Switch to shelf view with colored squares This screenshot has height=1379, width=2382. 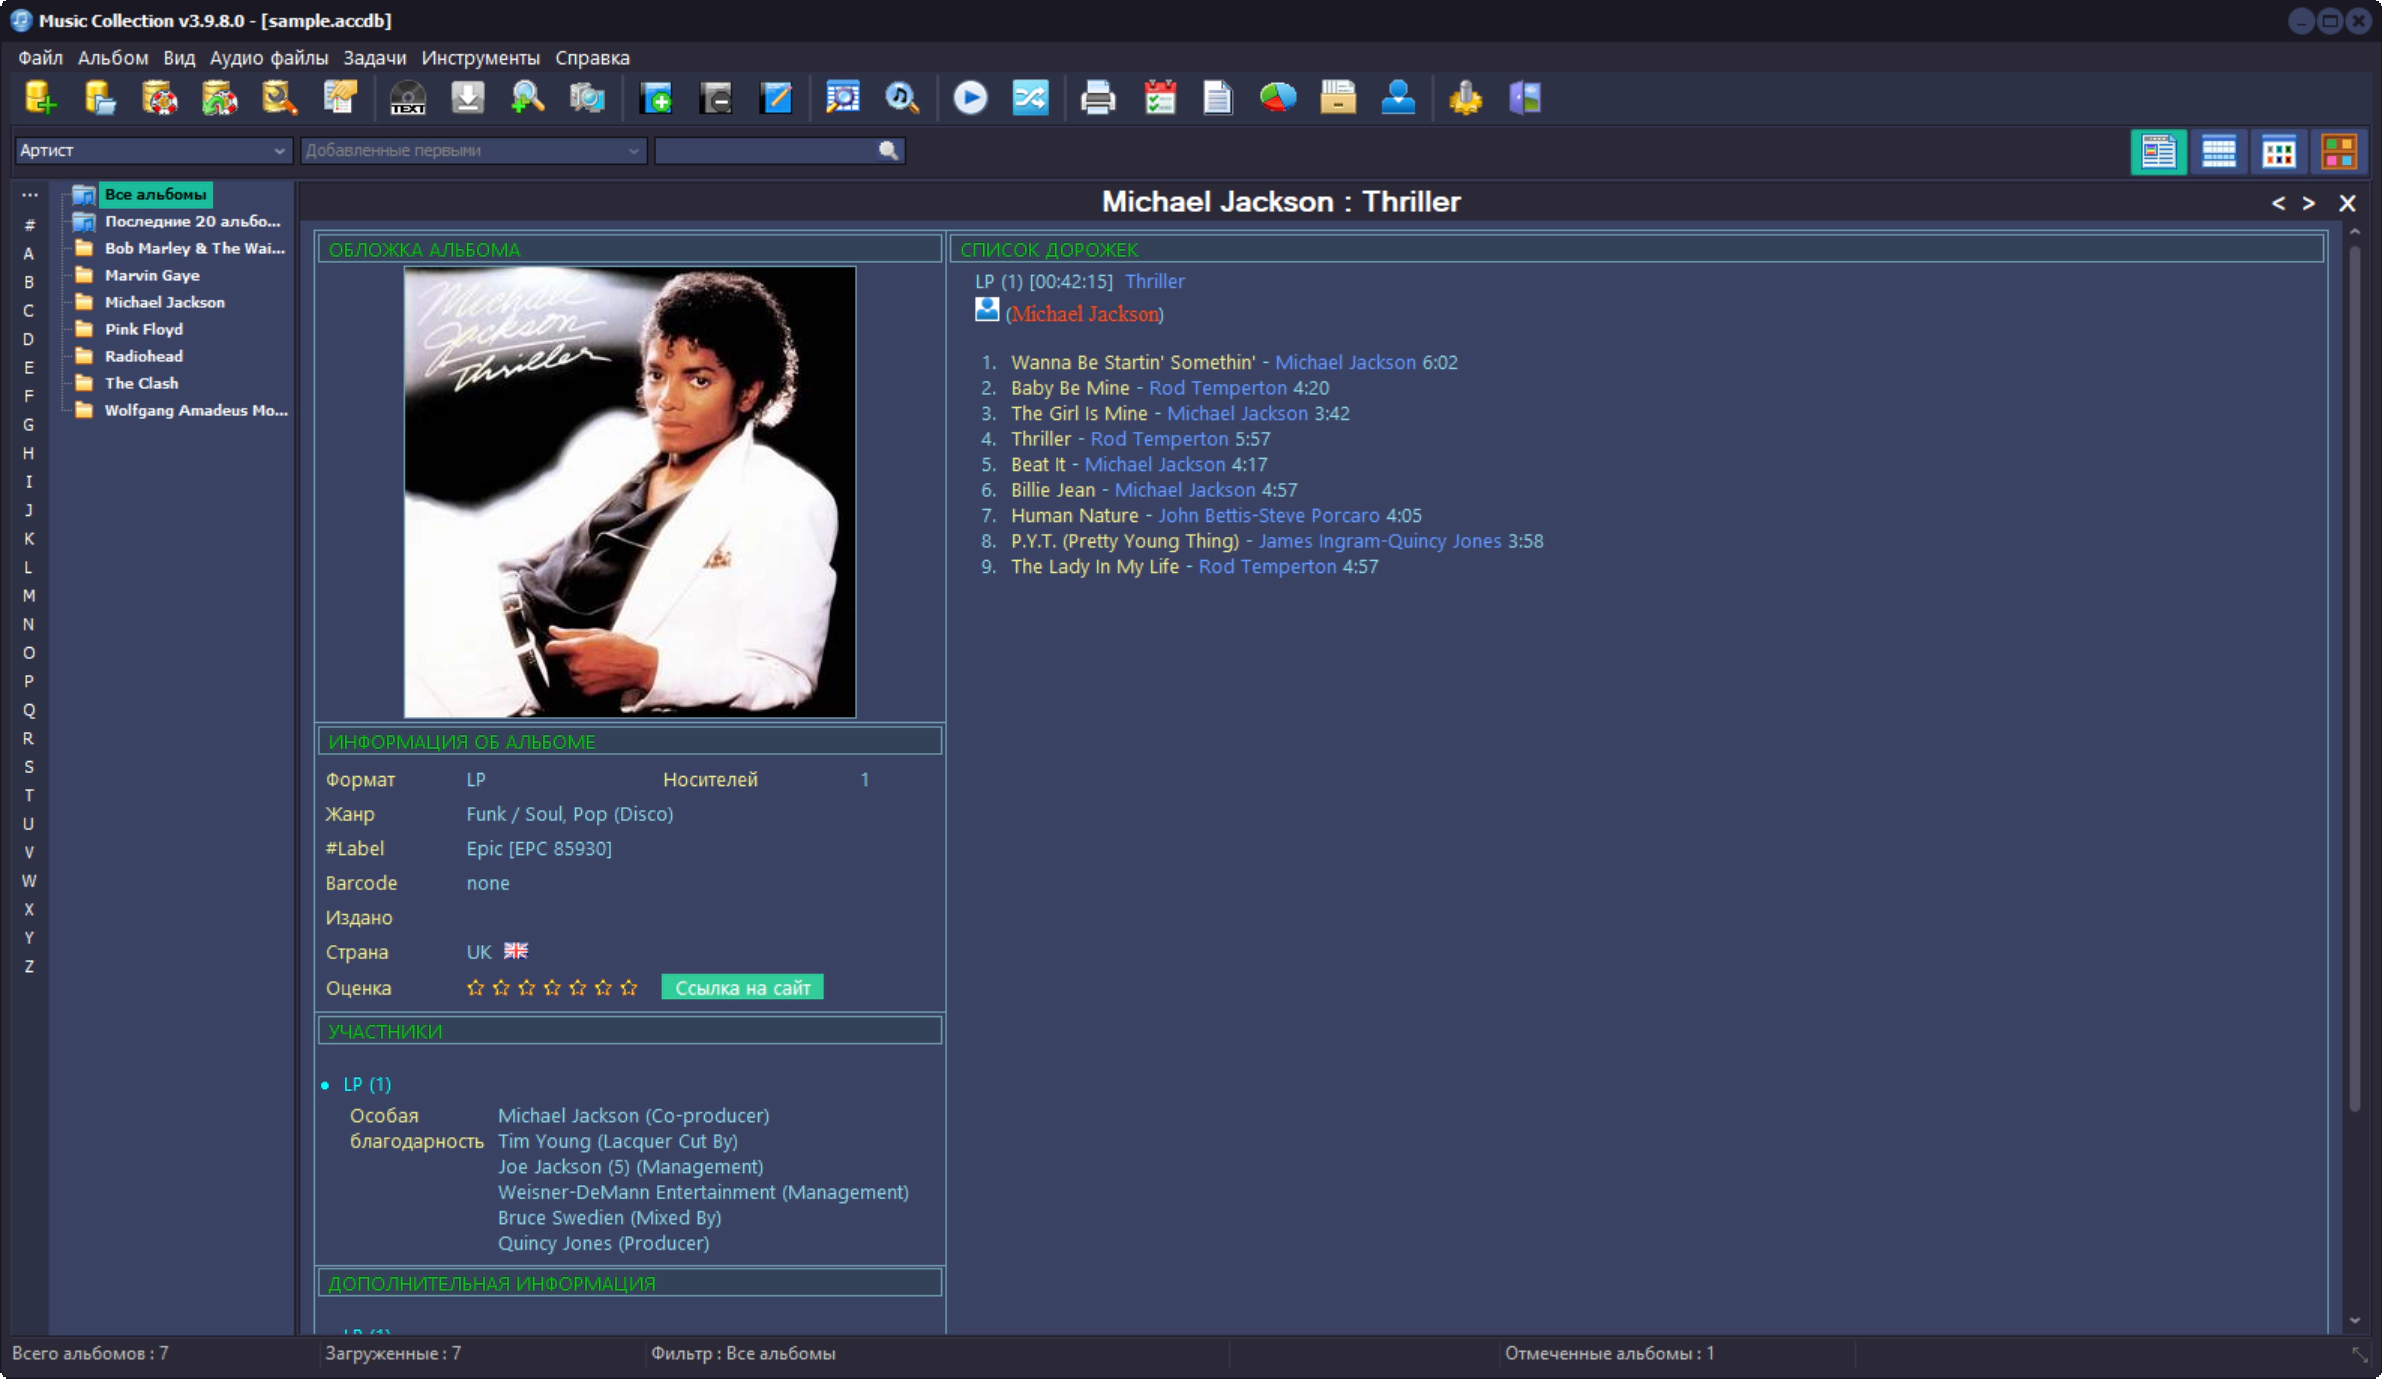2339,152
